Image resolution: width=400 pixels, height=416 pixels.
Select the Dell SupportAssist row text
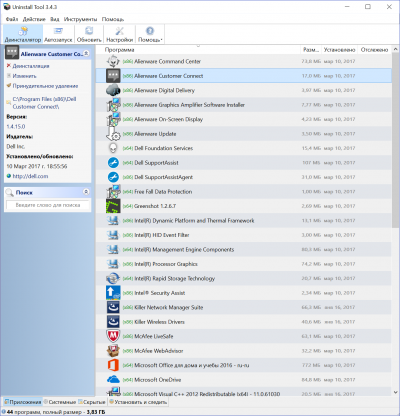156,163
